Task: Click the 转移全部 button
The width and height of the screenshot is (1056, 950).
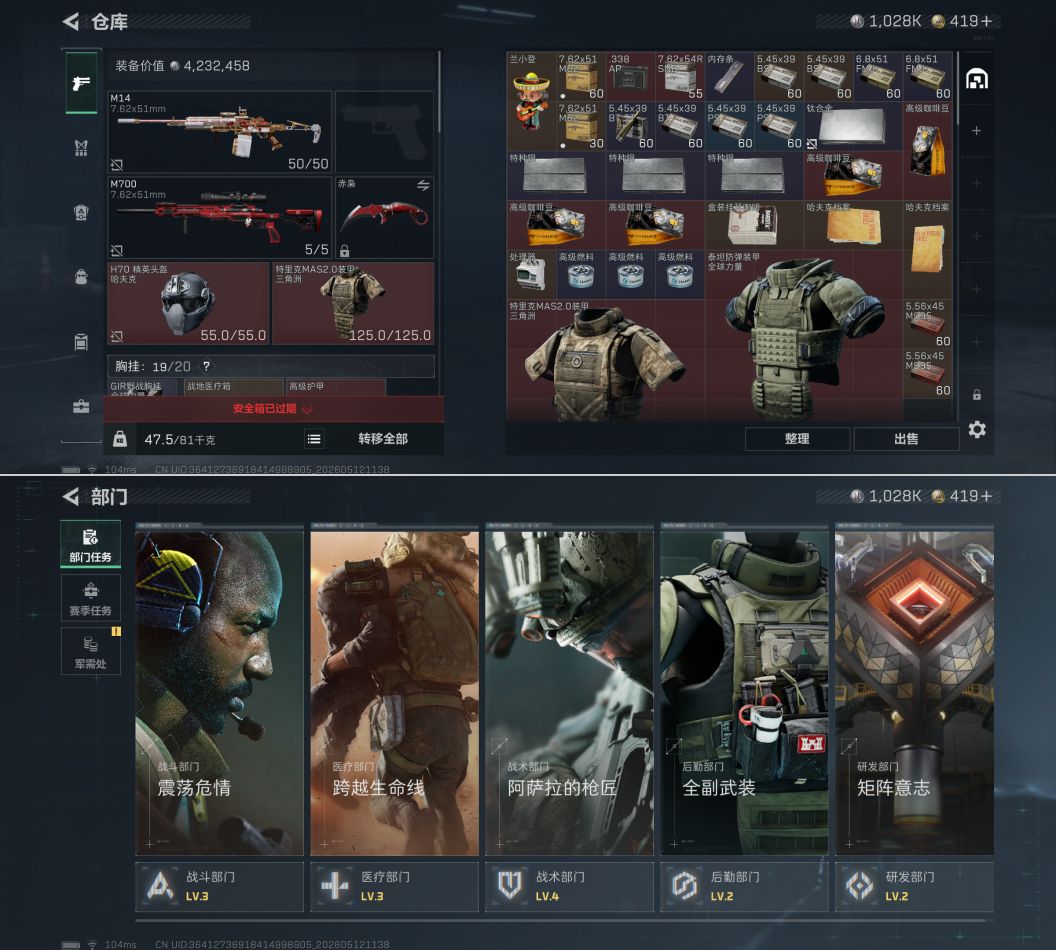Action: point(383,439)
